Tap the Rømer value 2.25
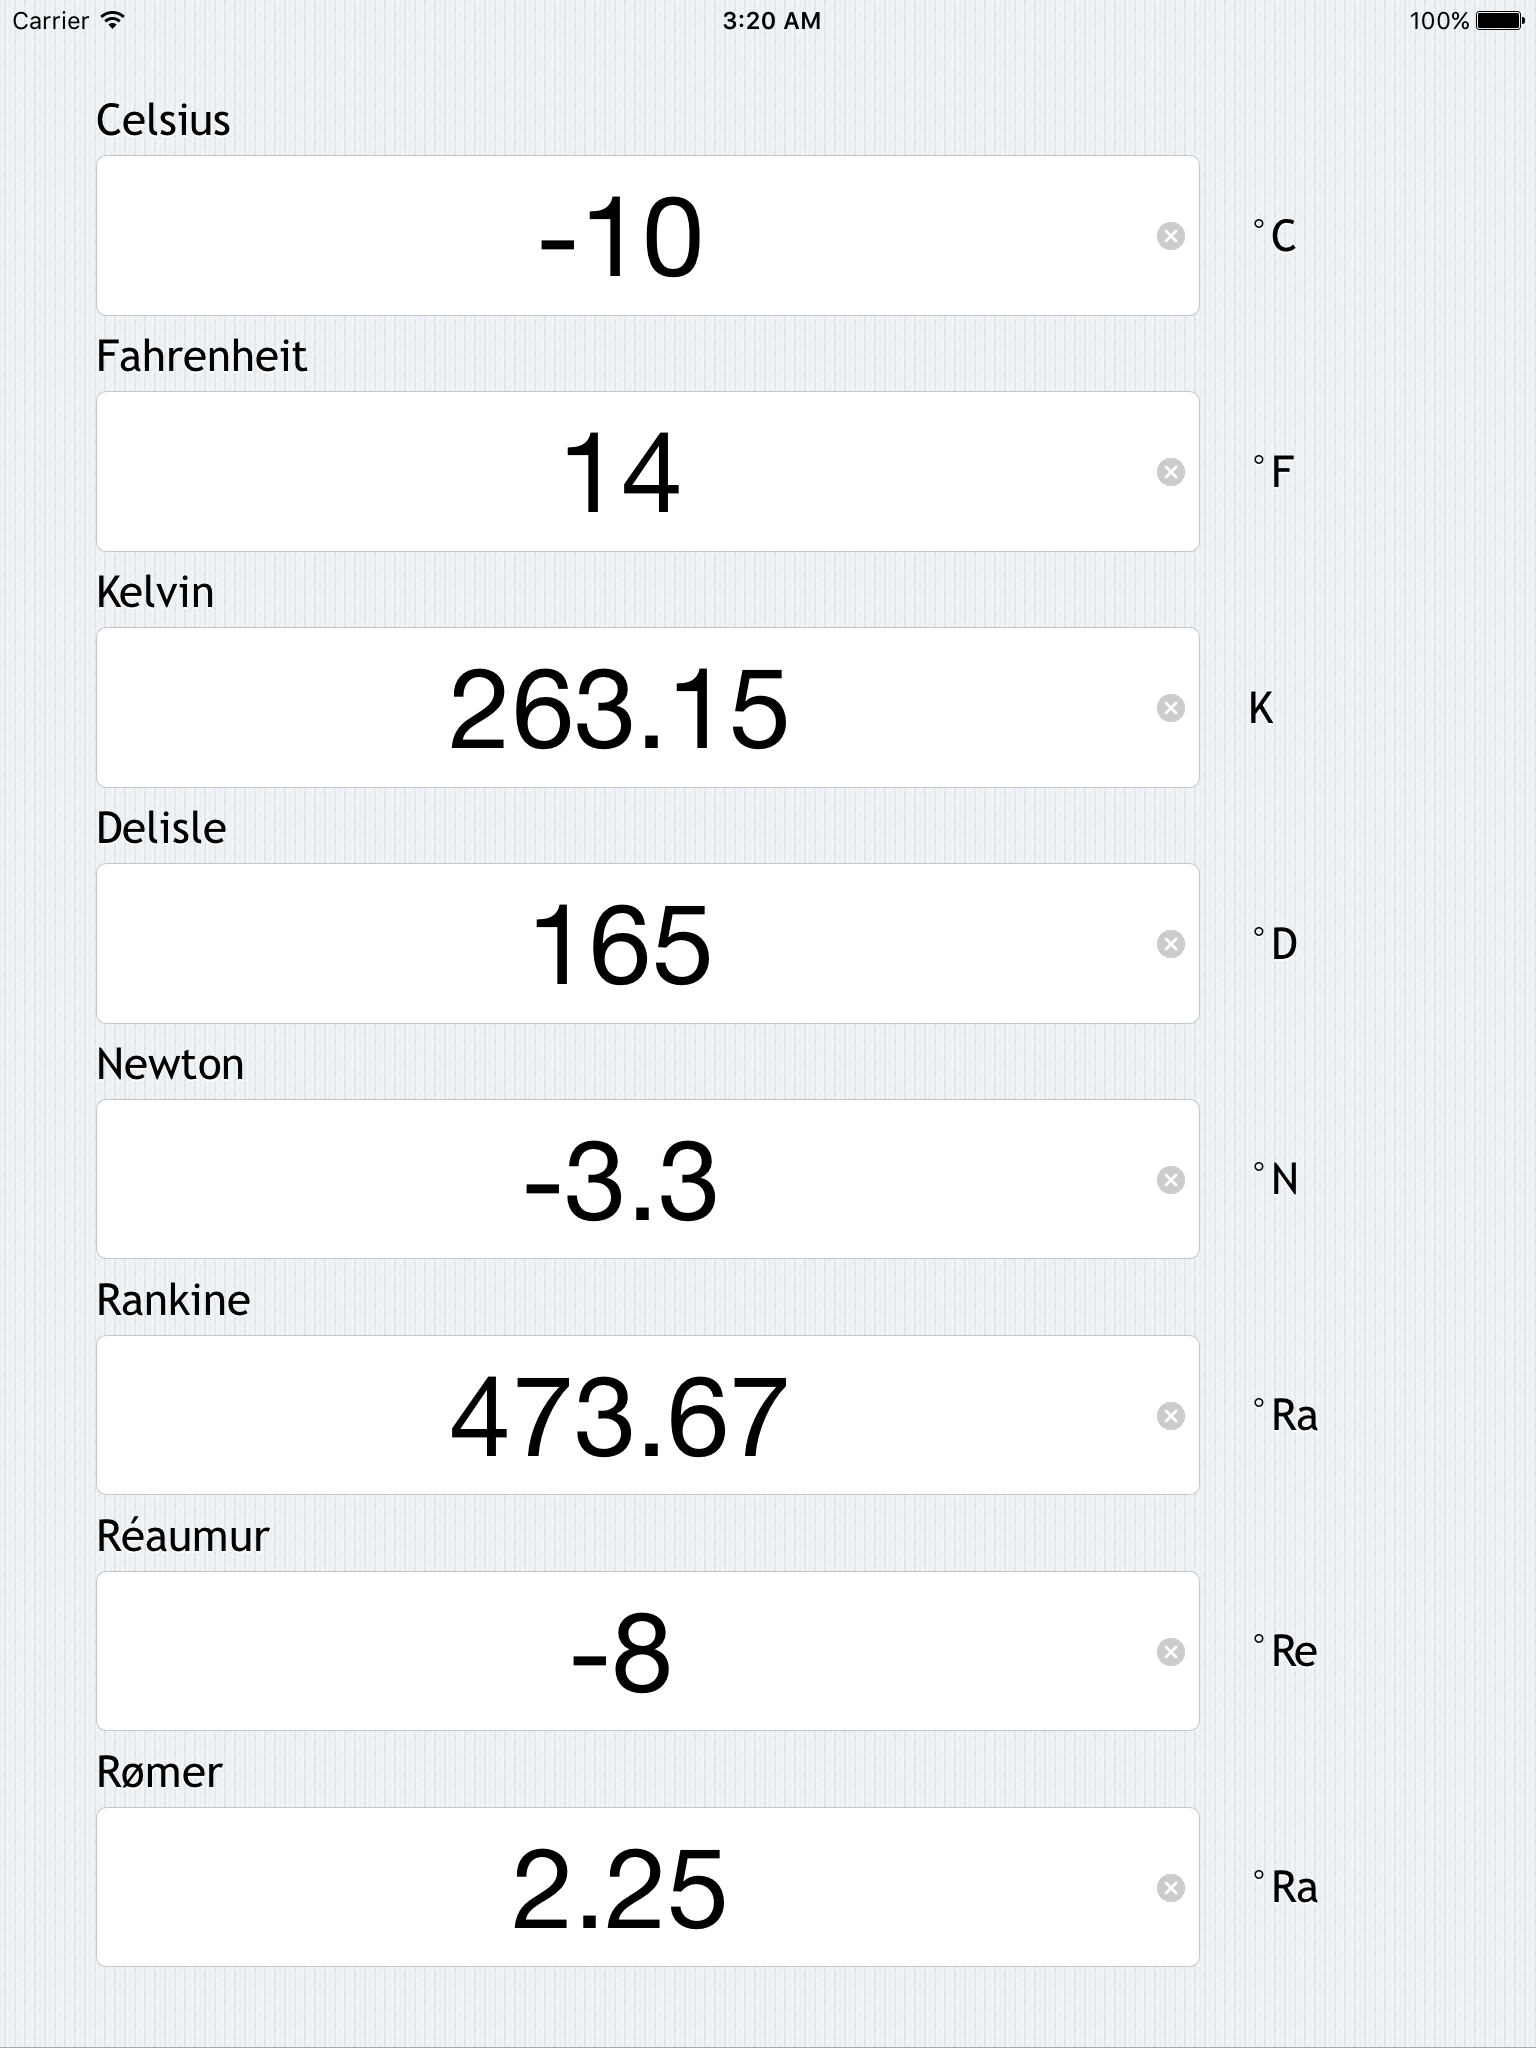 point(620,1887)
